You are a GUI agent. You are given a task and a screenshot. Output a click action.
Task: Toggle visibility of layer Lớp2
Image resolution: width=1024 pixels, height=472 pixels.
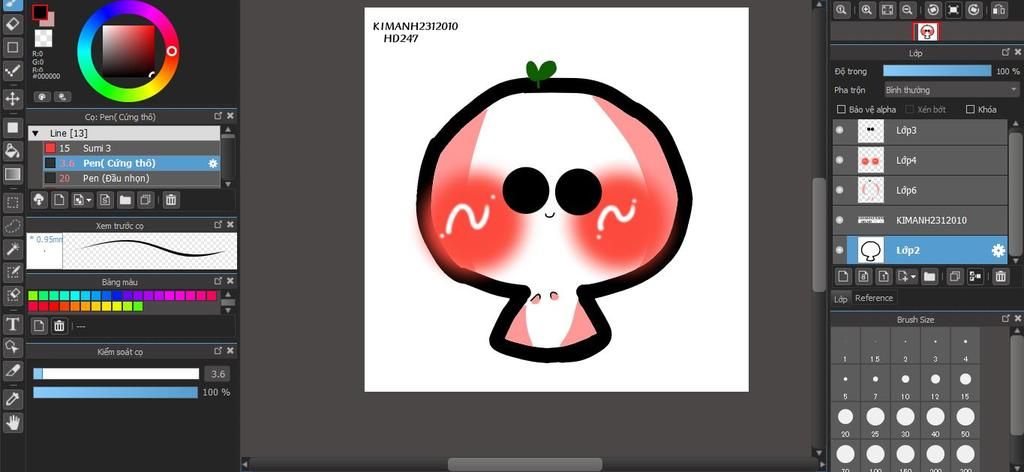(x=840, y=250)
